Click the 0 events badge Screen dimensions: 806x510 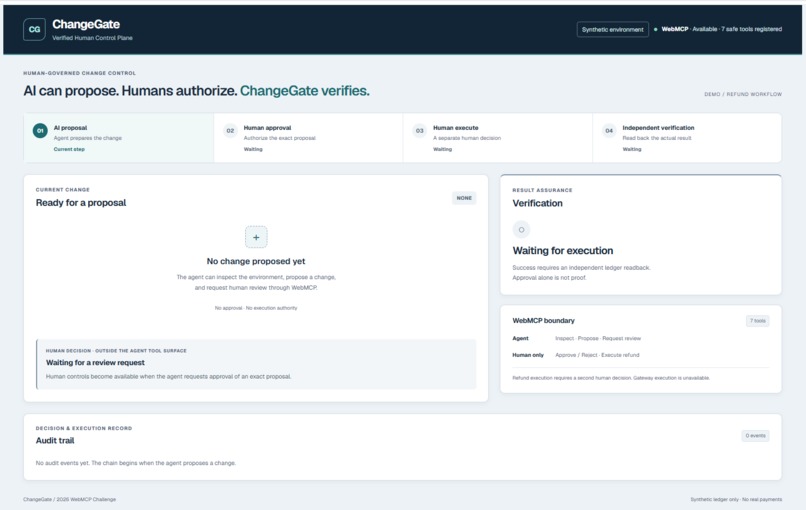756,435
